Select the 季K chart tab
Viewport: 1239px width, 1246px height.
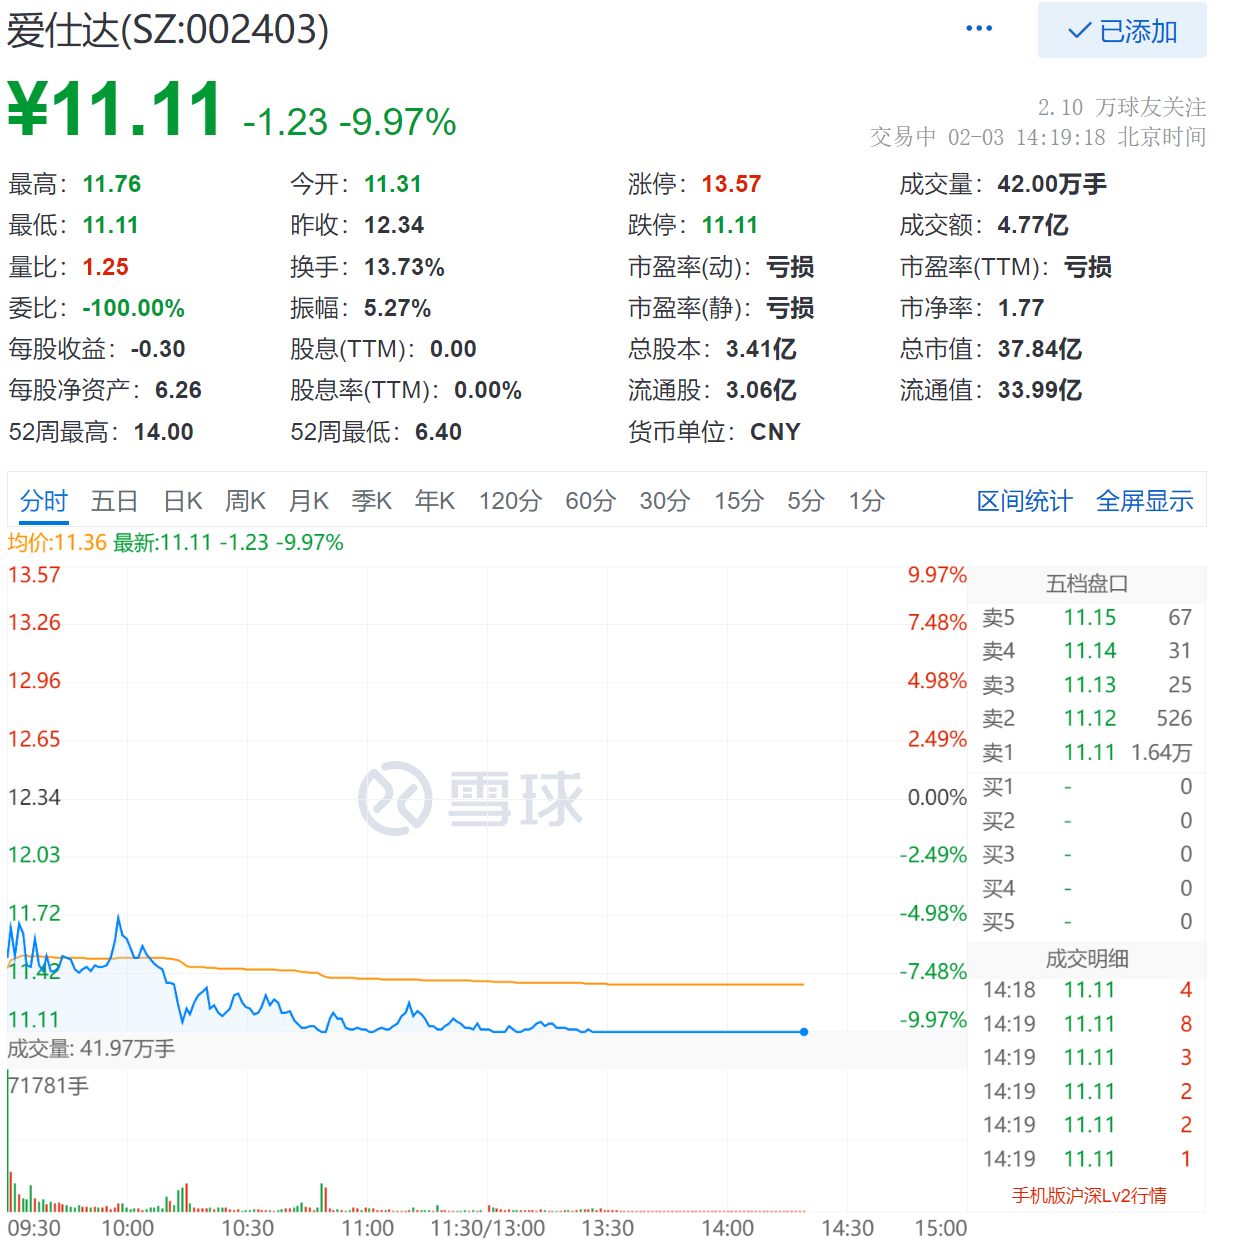tap(372, 501)
